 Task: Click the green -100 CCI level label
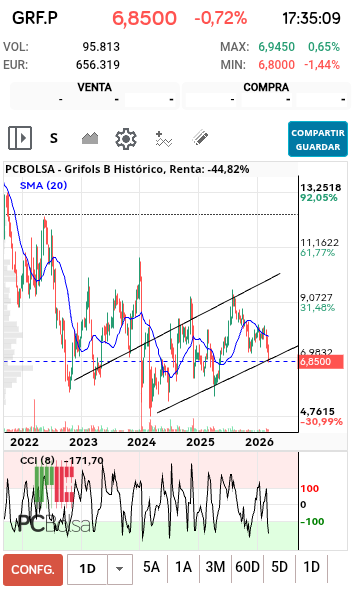[x=312, y=522]
